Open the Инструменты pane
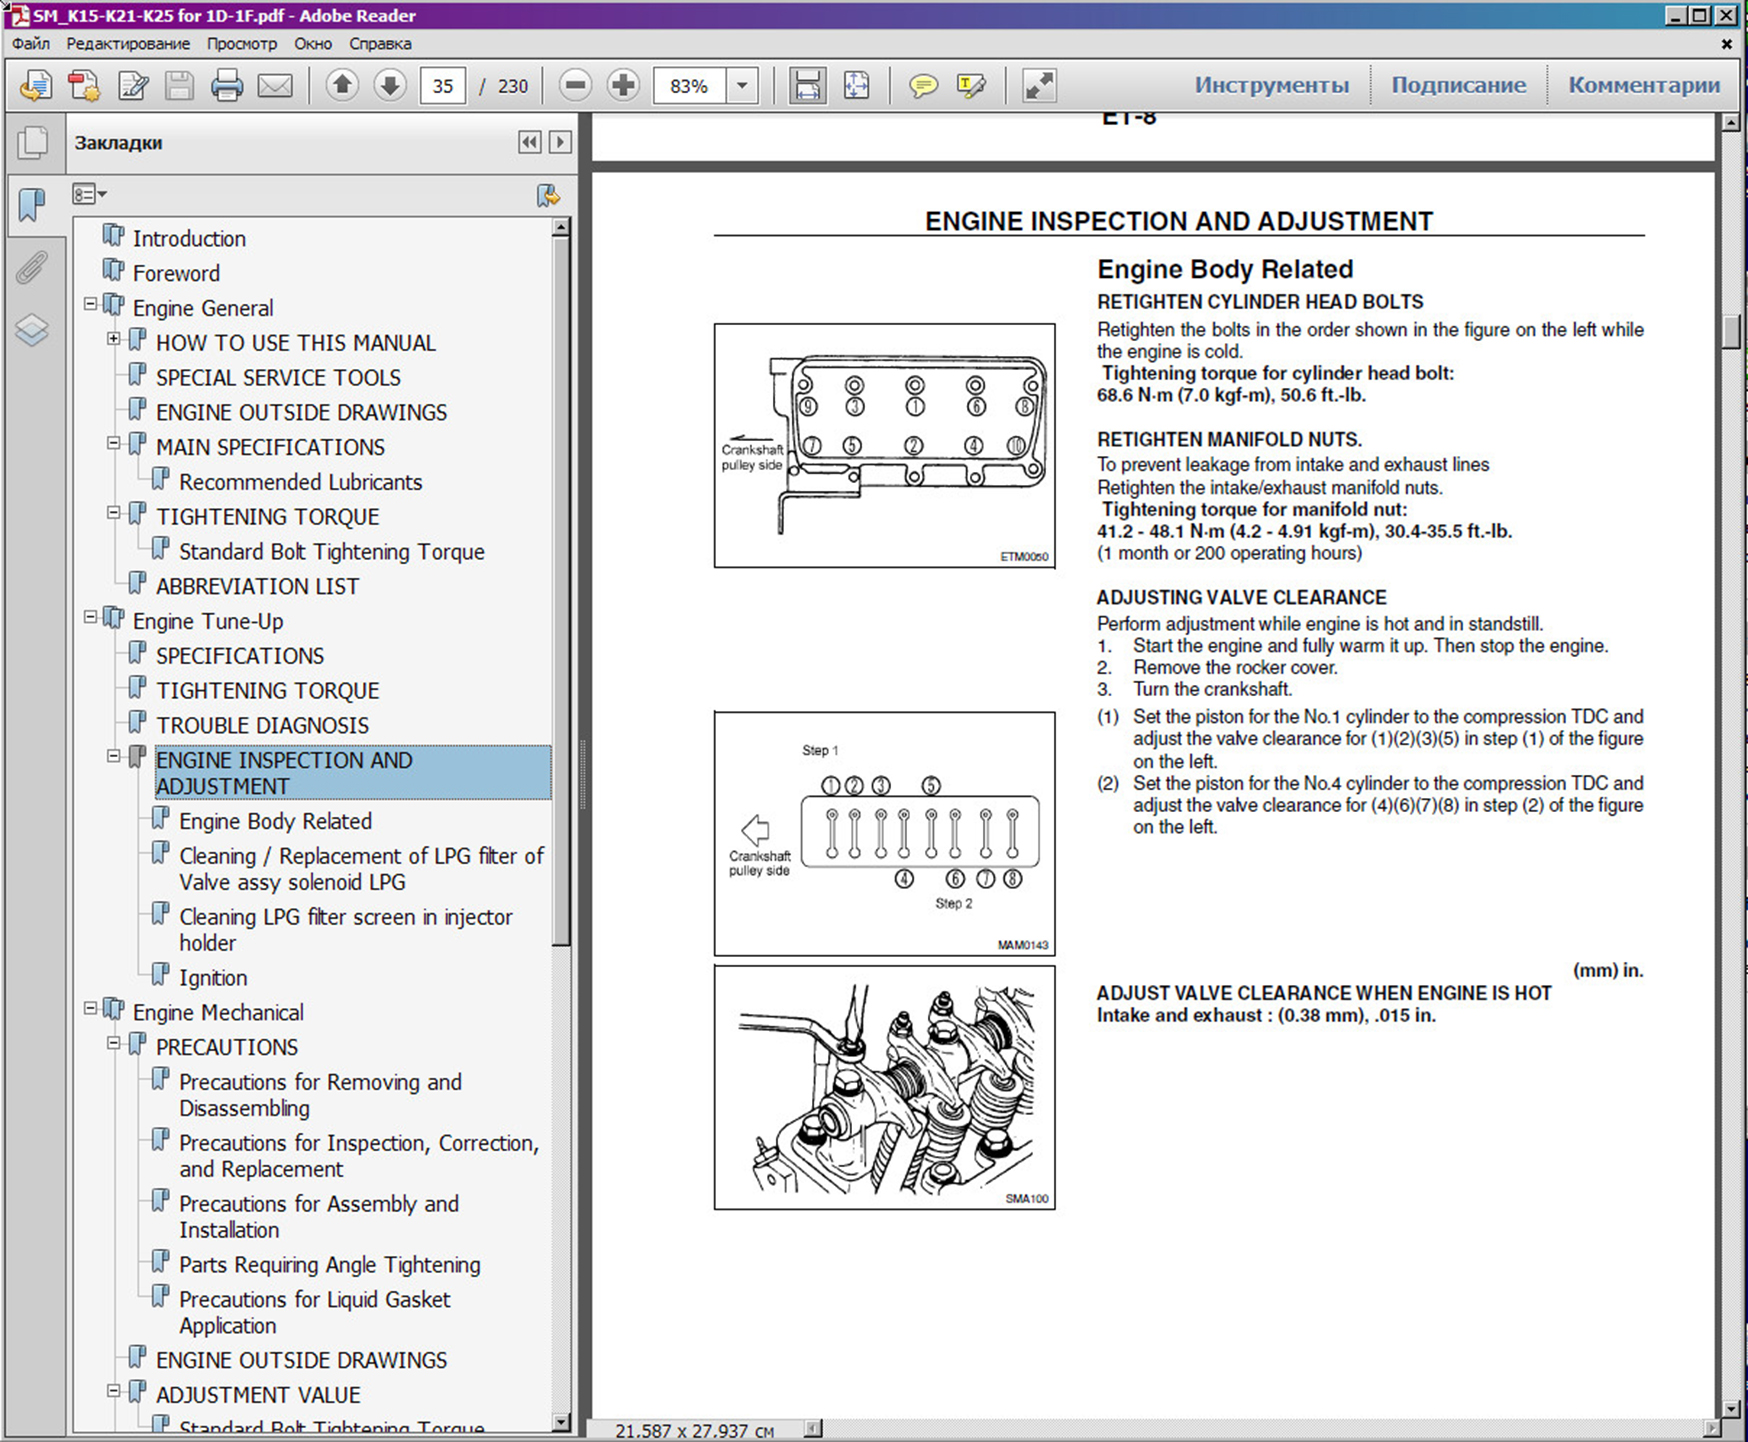 click(x=1271, y=86)
